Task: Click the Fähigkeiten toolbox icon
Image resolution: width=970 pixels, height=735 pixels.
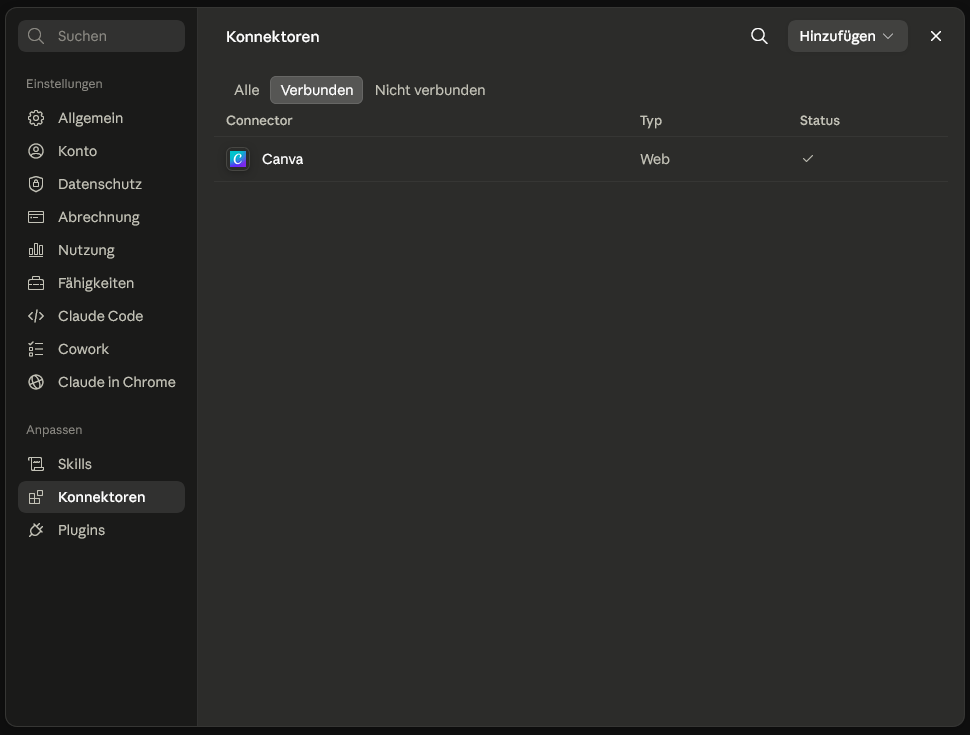Action: tap(36, 283)
